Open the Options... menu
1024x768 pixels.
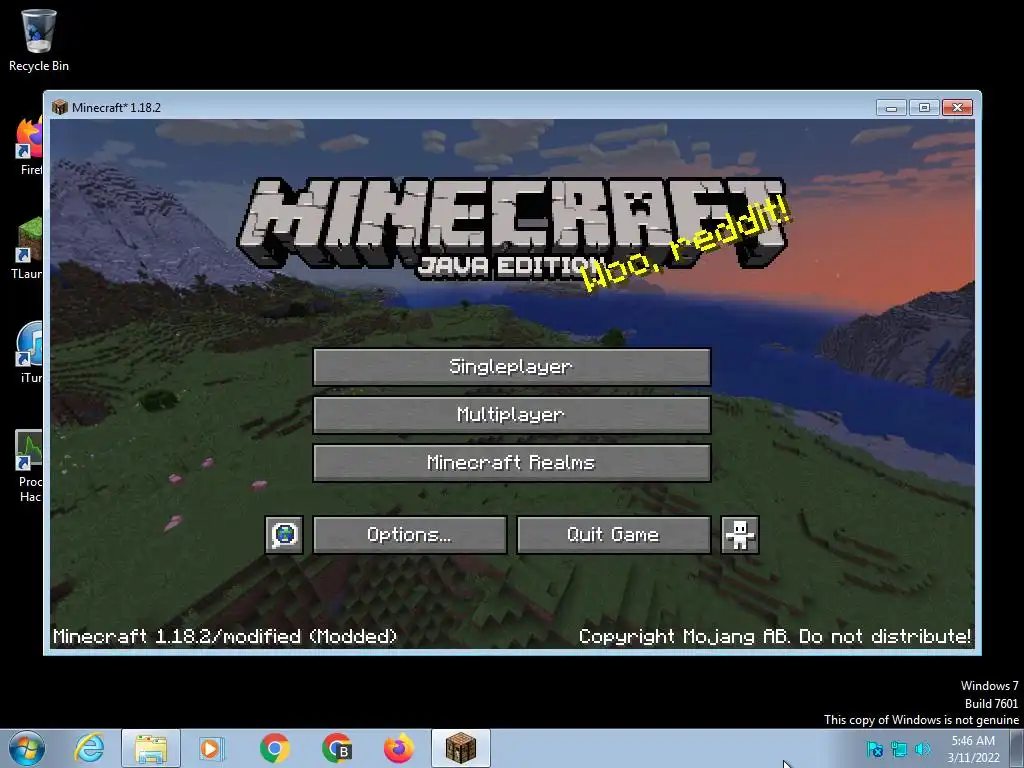click(x=409, y=535)
